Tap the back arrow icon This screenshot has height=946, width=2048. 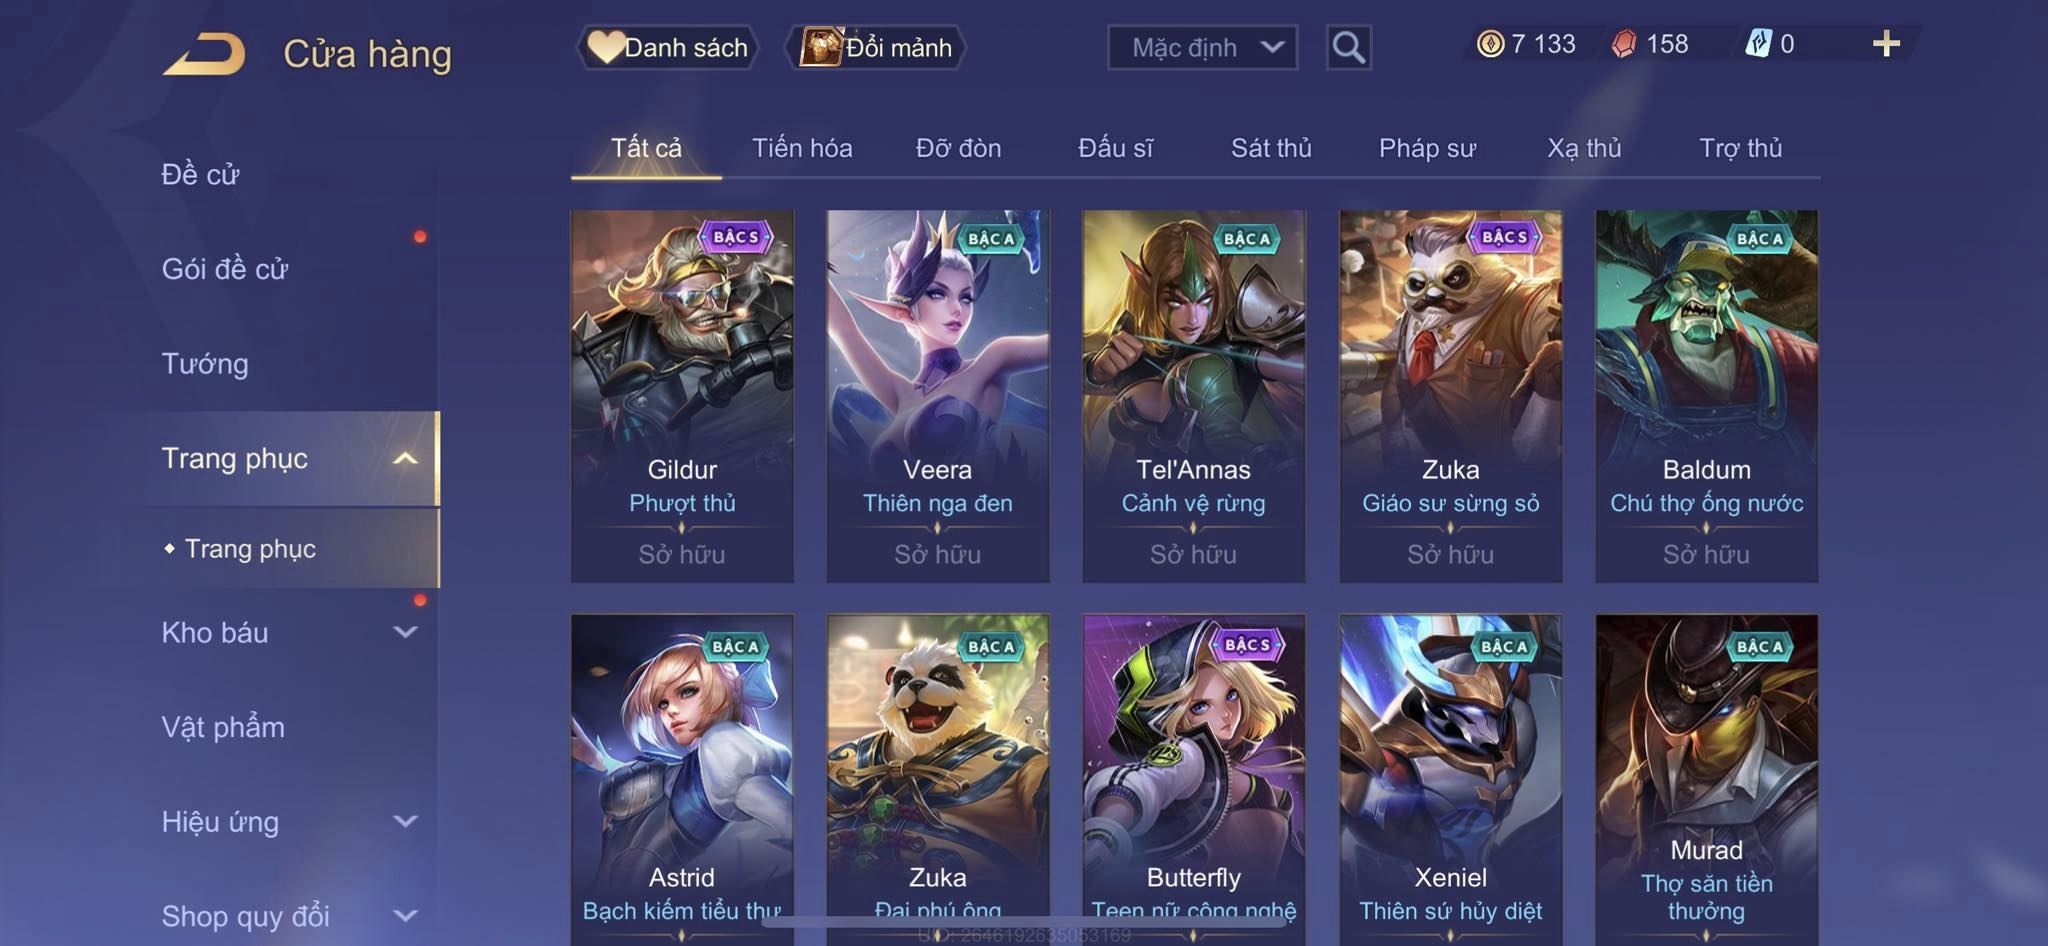pyautogui.click(x=204, y=54)
